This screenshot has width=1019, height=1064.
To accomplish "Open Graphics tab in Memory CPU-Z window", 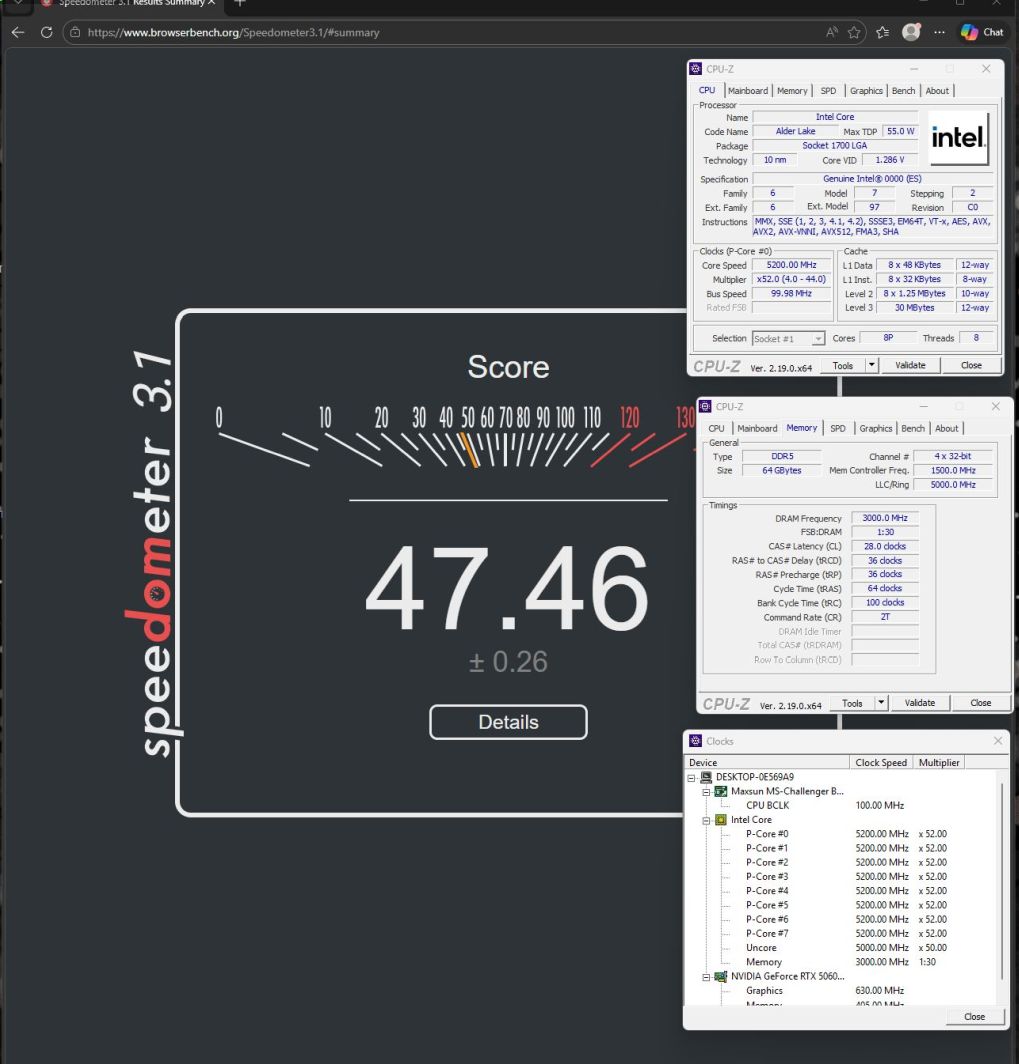I will click(876, 428).
